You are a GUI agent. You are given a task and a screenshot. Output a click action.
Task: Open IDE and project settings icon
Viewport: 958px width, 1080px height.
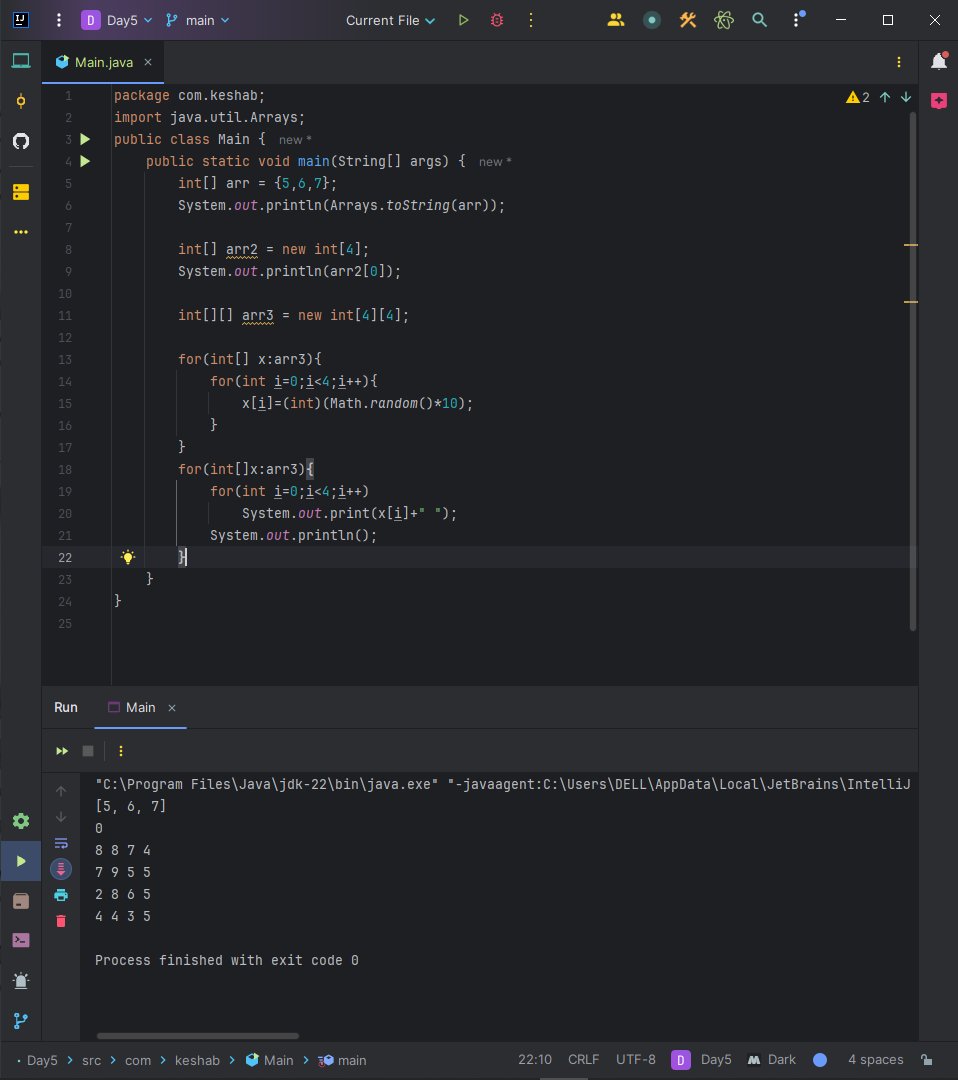click(x=798, y=19)
